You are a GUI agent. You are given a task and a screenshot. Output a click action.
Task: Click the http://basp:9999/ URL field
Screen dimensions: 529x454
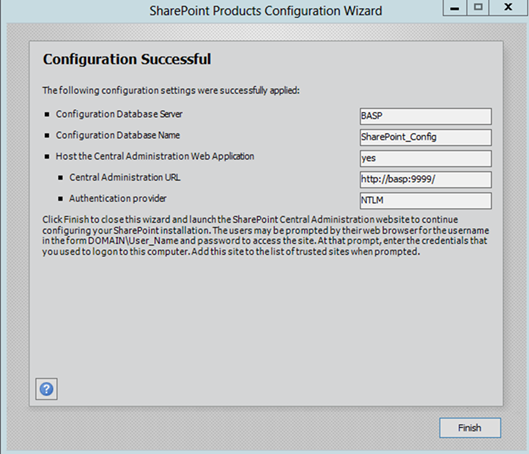point(425,179)
